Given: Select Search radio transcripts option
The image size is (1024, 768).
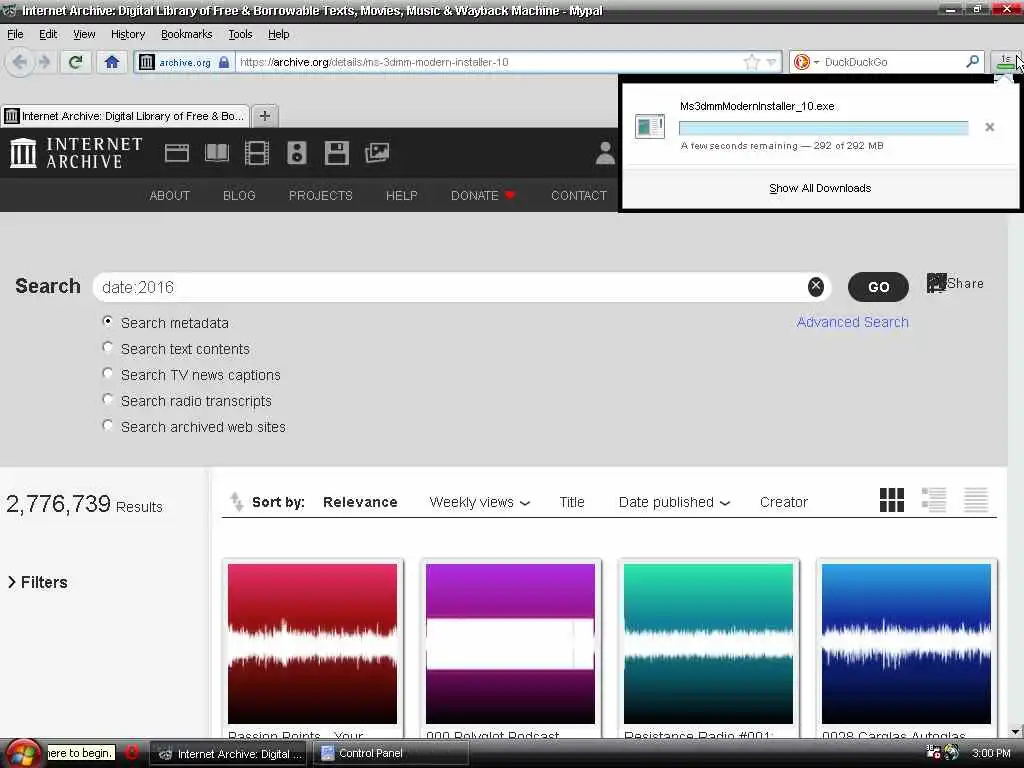Looking at the screenshot, I should (108, 400).
